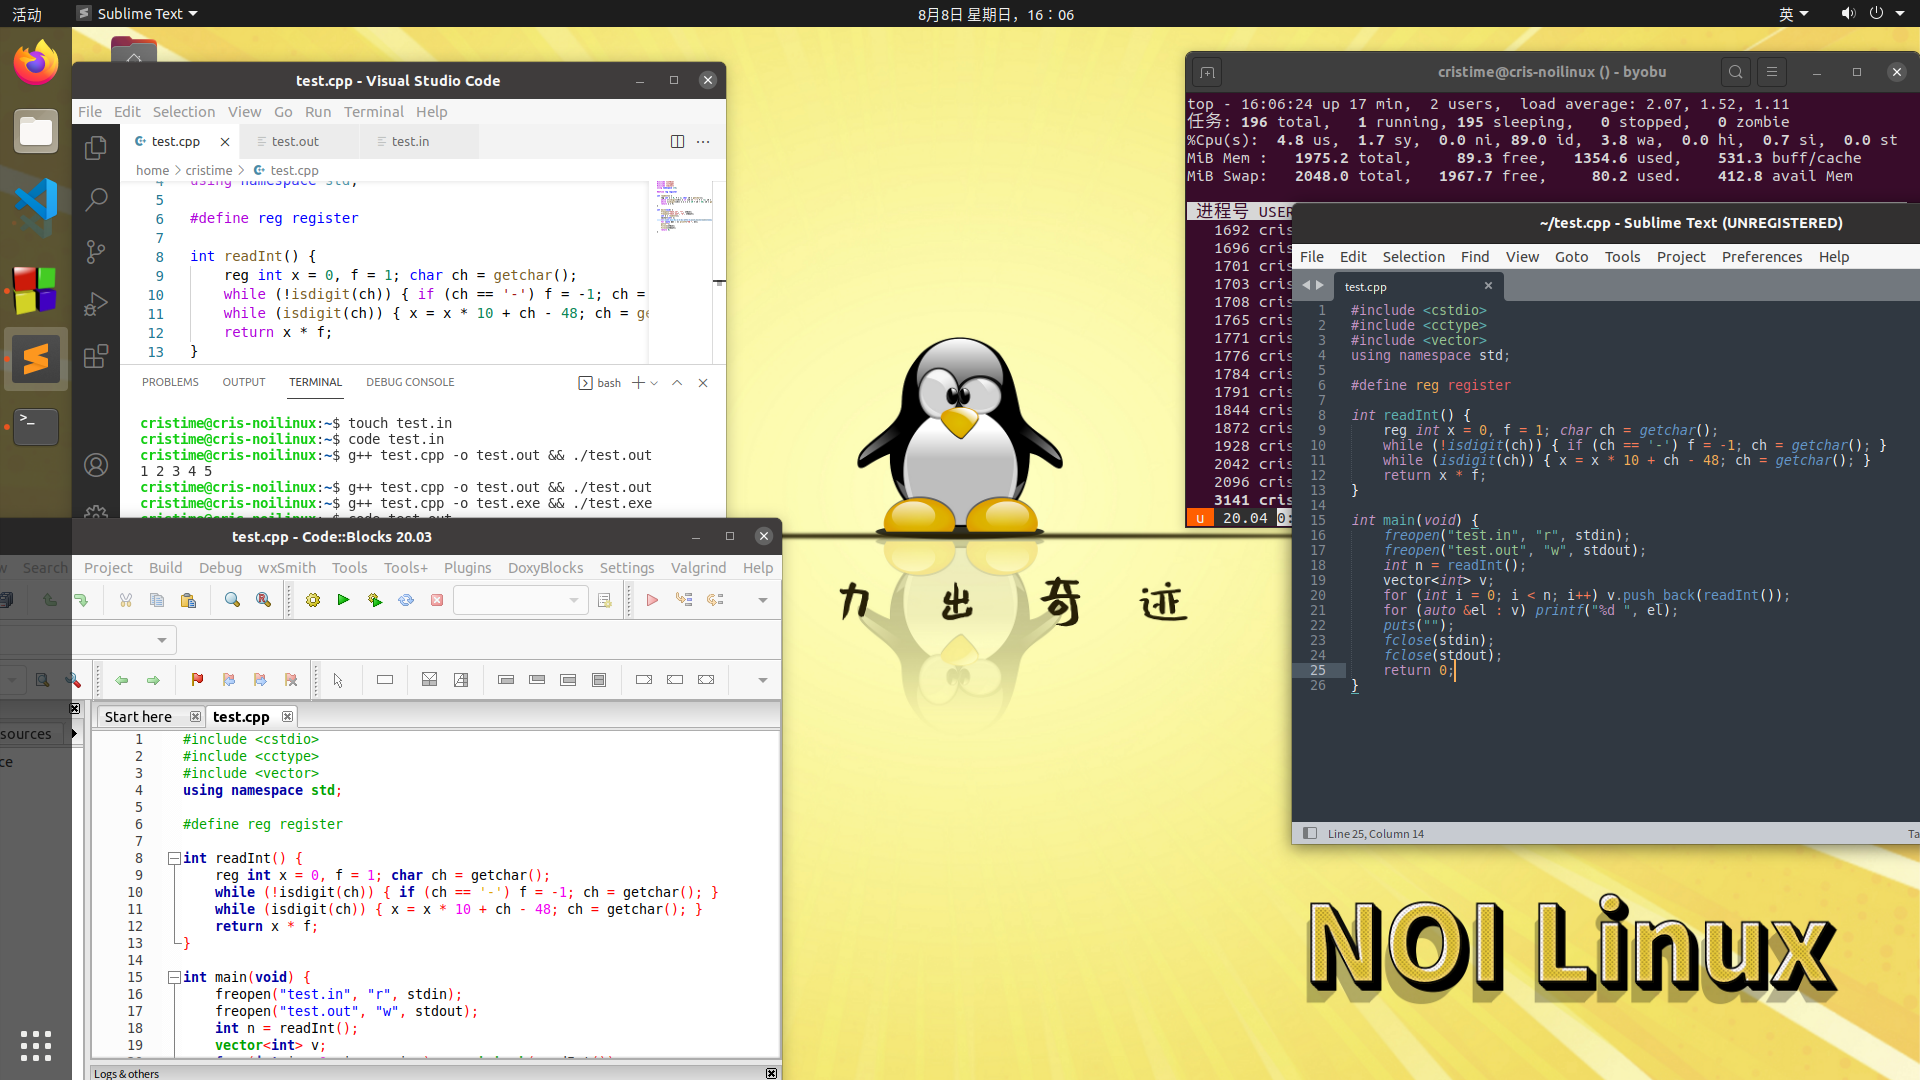Open input source 英 dropdown
Screen dimensions: 1920x1080
click(1793, 14)
